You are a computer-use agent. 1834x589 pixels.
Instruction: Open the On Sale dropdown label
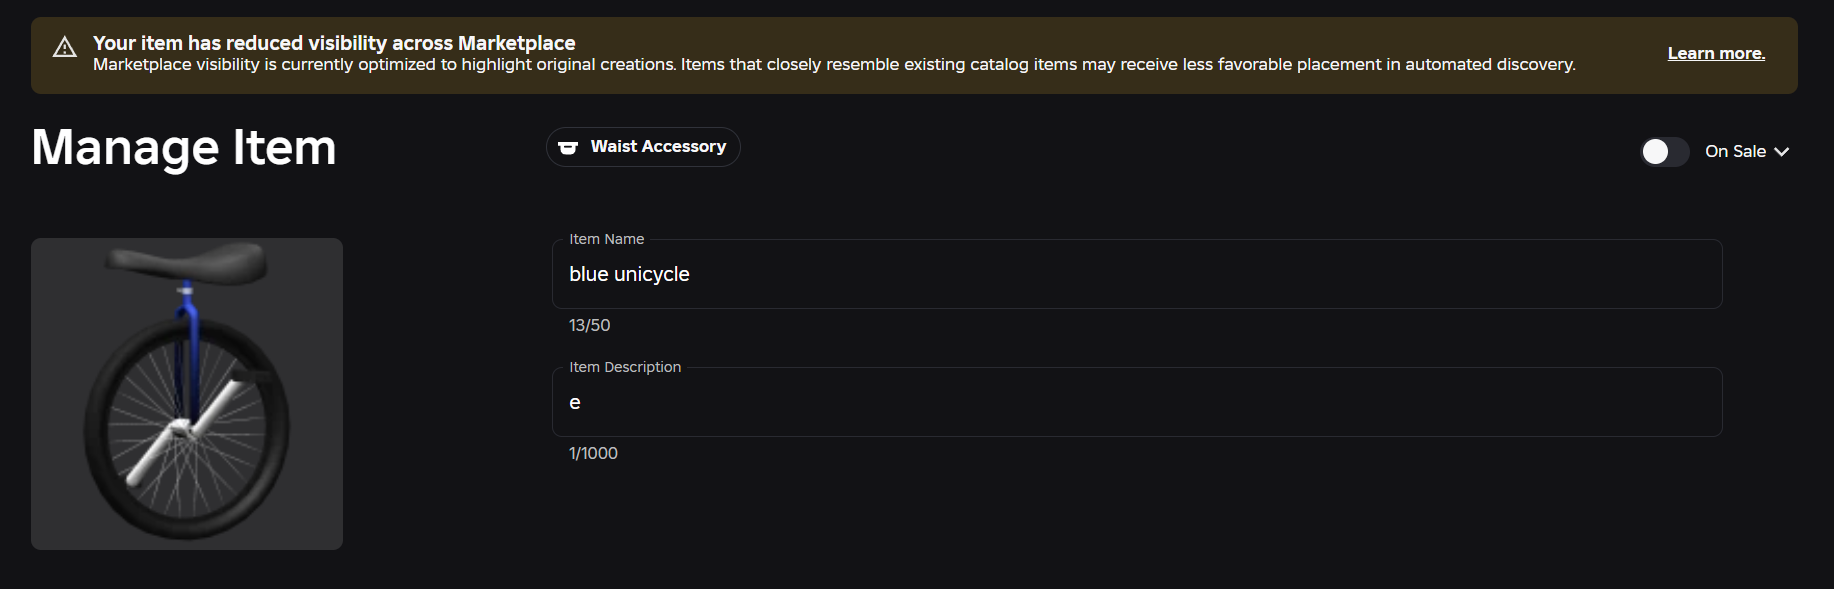(1735, 151)
